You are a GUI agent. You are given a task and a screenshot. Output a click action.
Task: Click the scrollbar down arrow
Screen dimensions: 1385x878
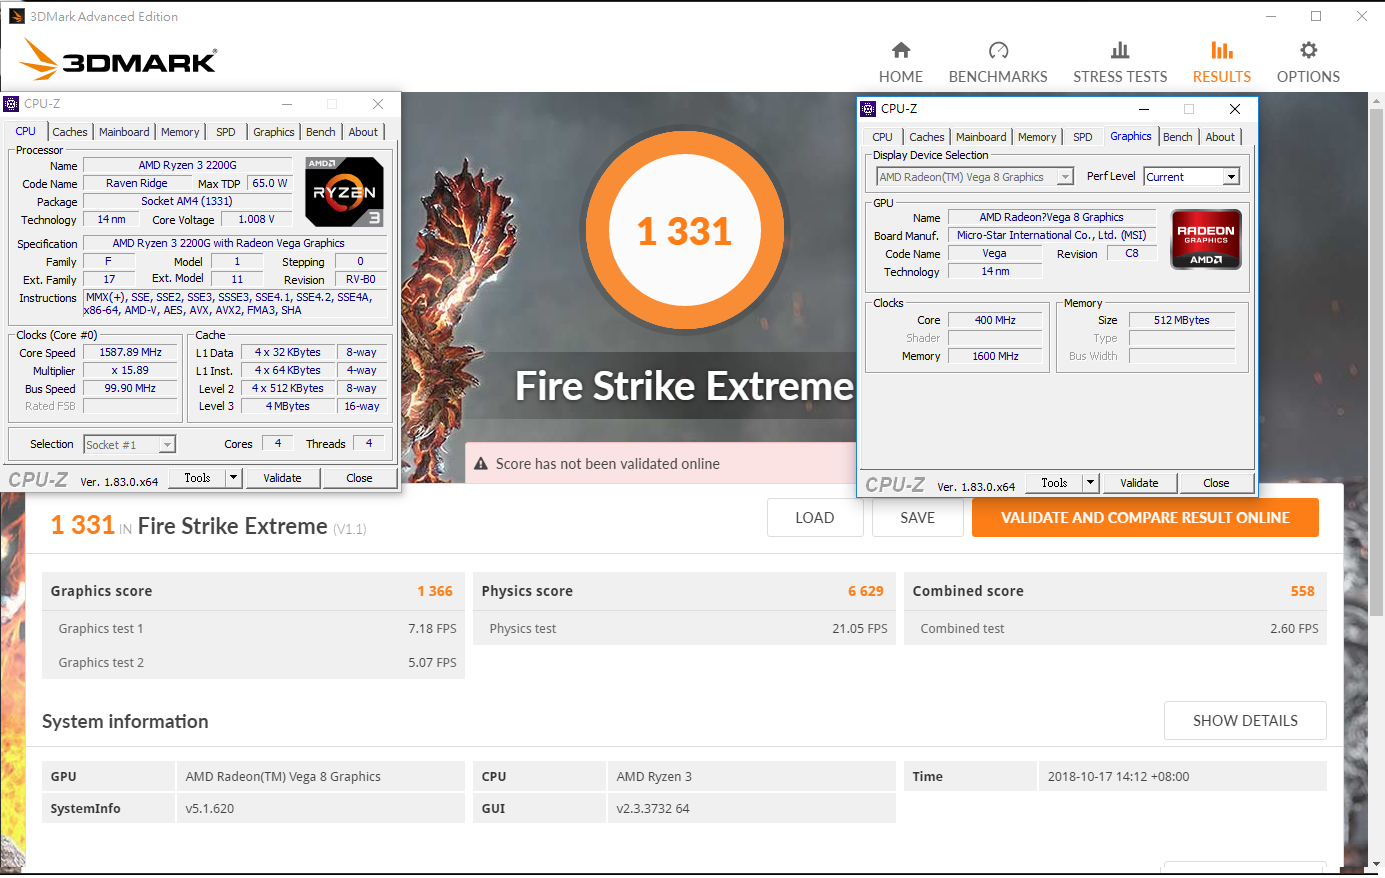pos(1376,864)
